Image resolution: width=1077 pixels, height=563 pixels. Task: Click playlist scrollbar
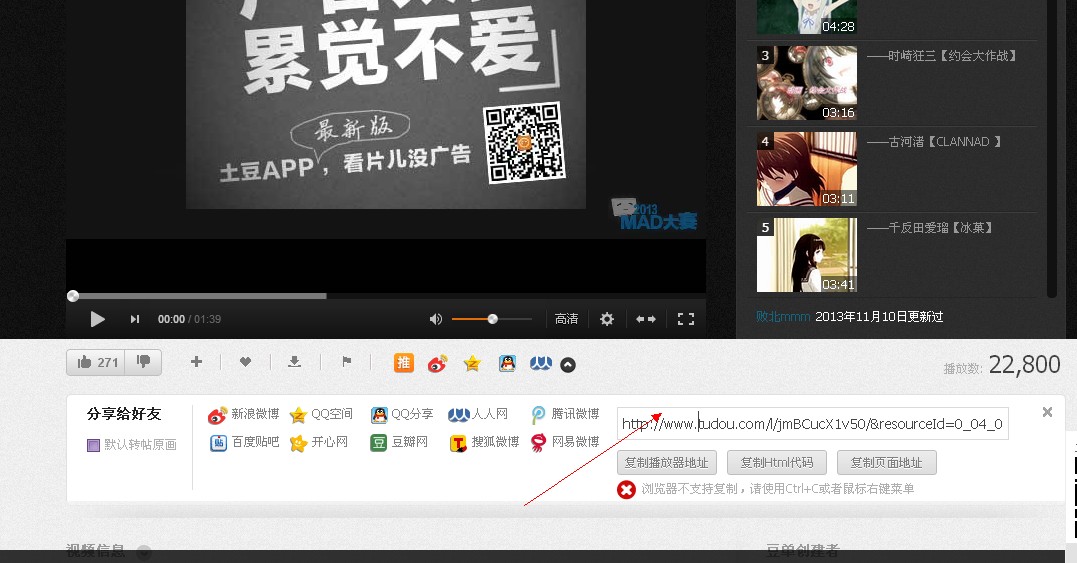[x=1051, y=148]
